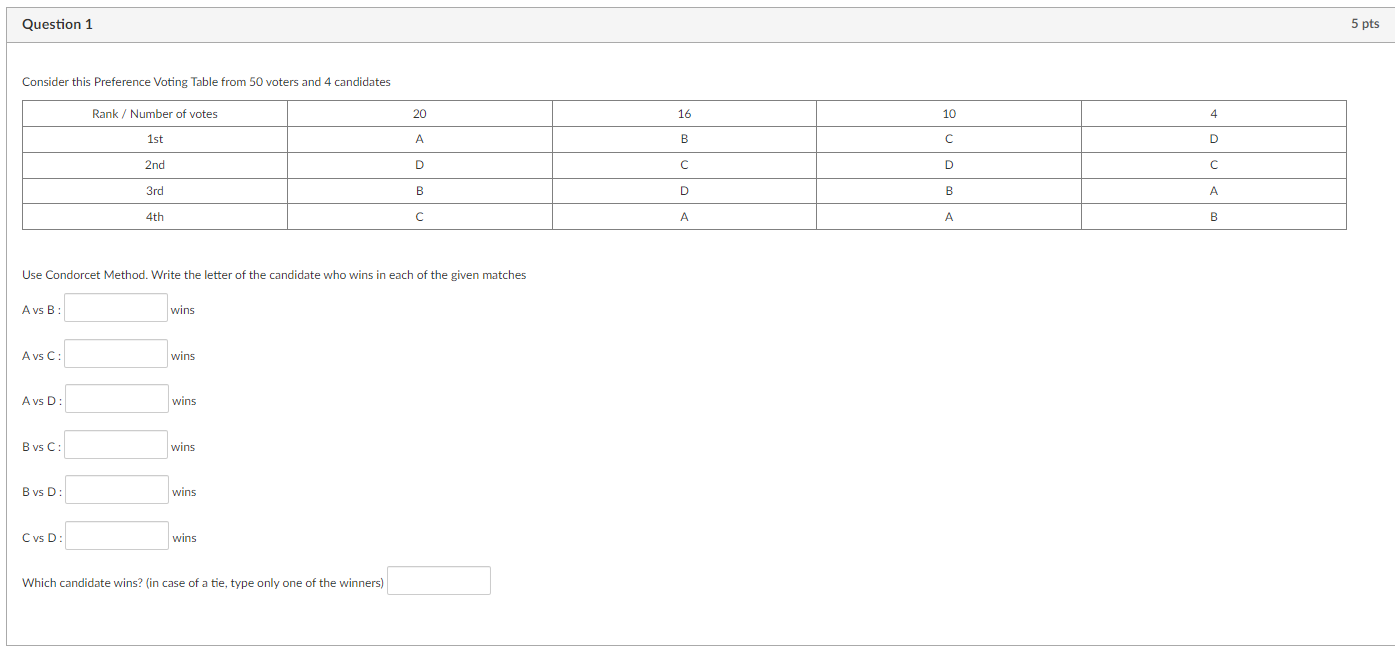
Task: Click the '4' votes column header
Action: pos(1214,114)
